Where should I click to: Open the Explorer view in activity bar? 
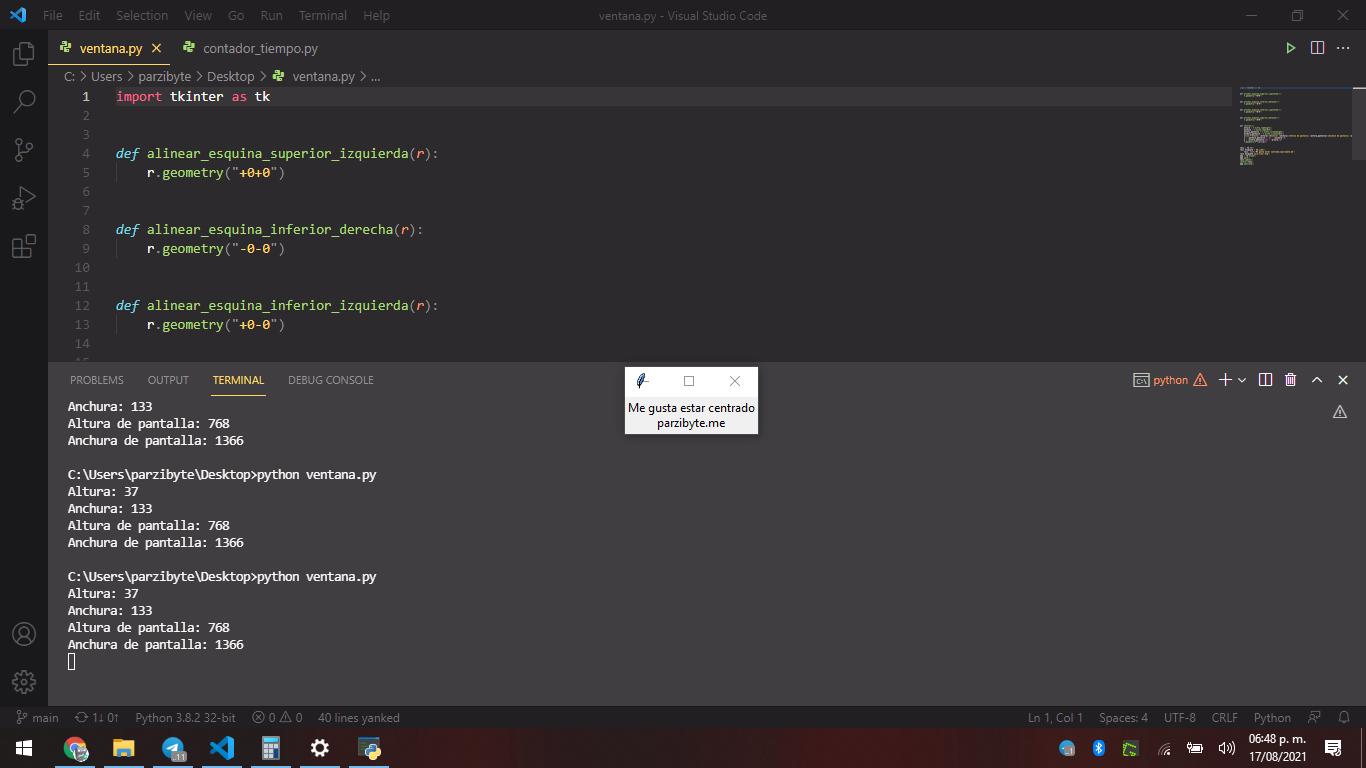tap(24, 54)
